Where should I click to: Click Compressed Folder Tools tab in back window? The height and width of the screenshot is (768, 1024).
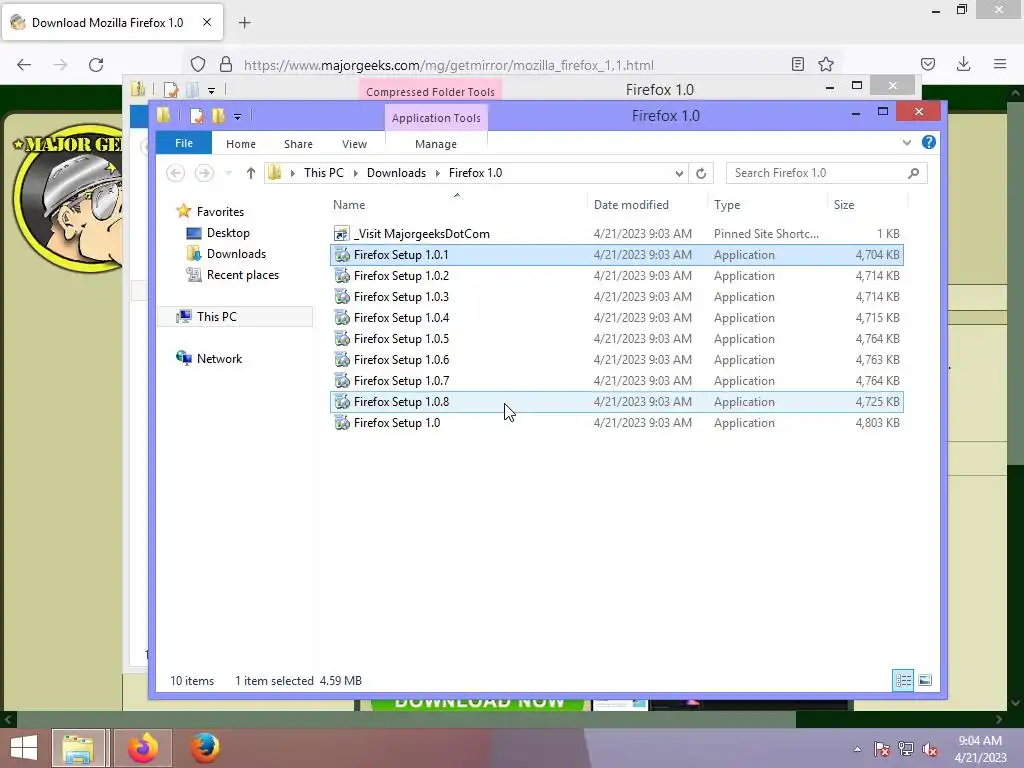click(x=430, y=91)
